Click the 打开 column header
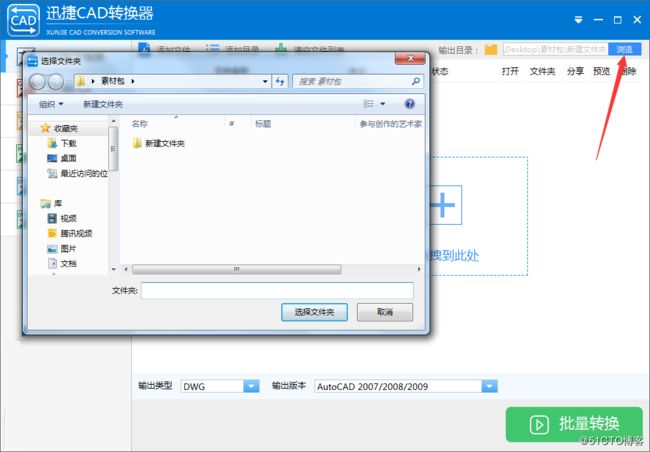 tap(510, 71)
